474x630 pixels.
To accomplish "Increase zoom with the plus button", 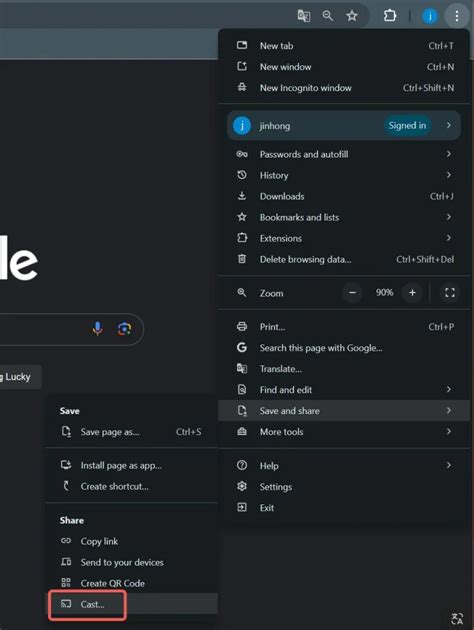I will (412, 292).
